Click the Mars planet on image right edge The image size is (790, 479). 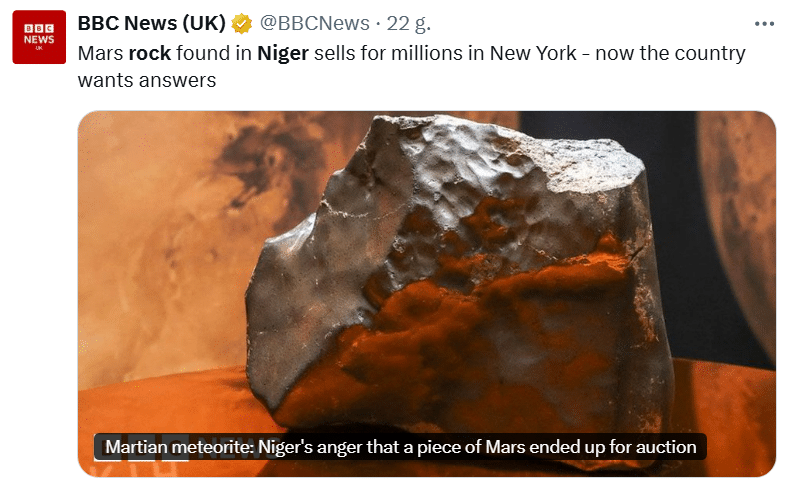pos(739,227)
